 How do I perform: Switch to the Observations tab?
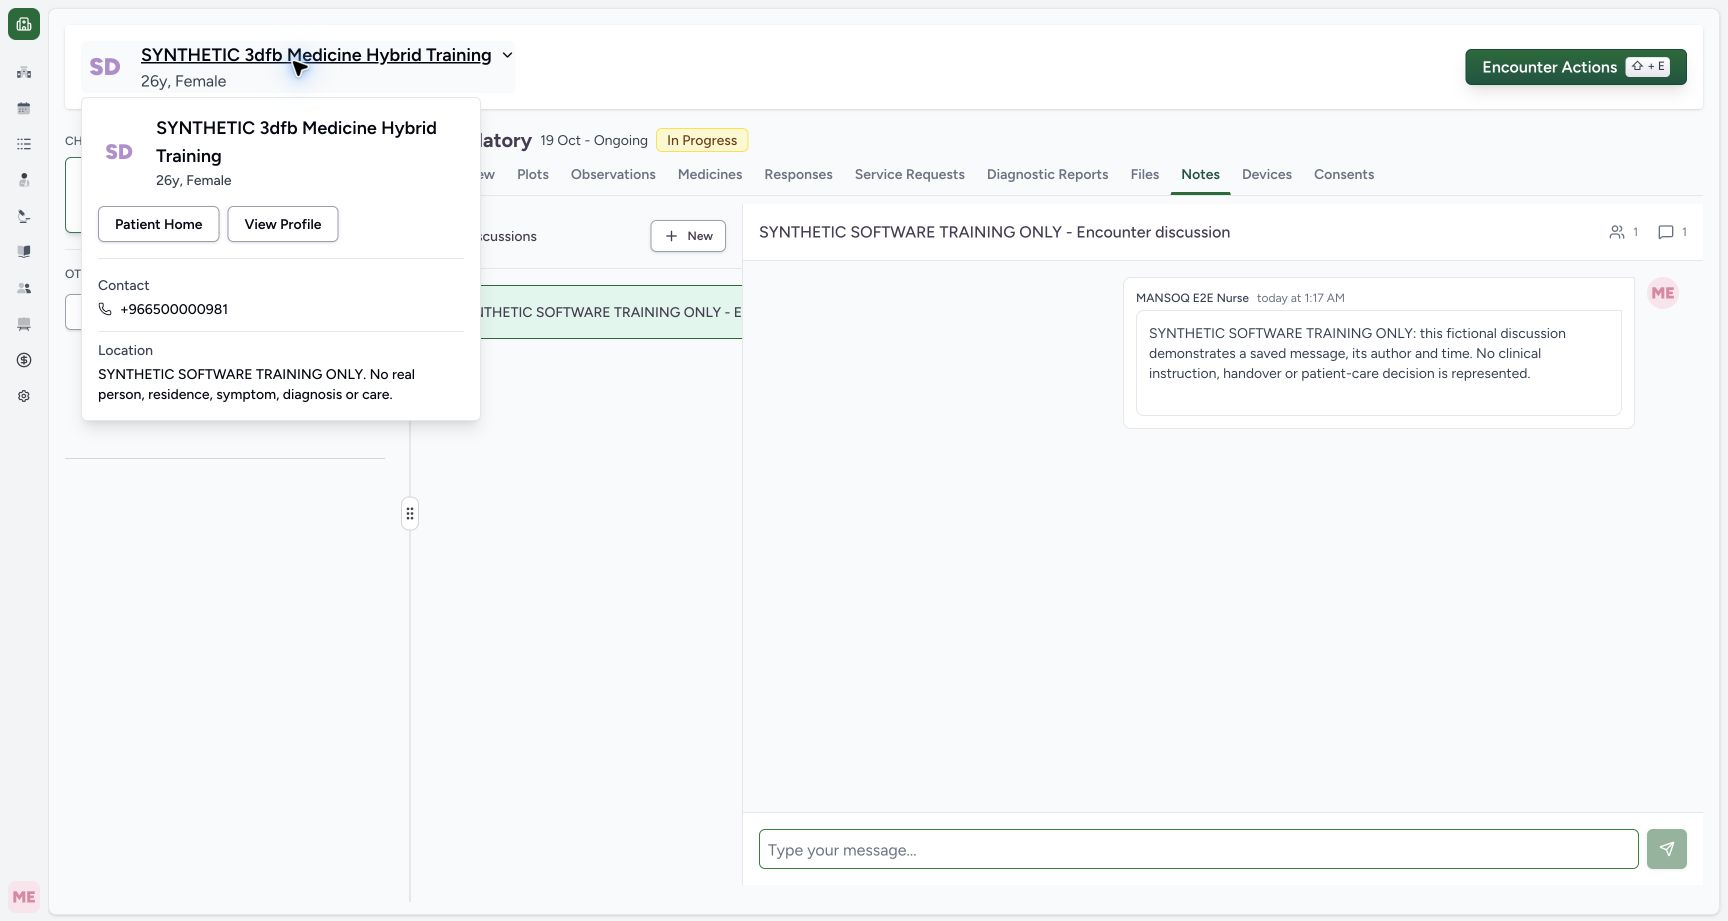click(613, 174)
